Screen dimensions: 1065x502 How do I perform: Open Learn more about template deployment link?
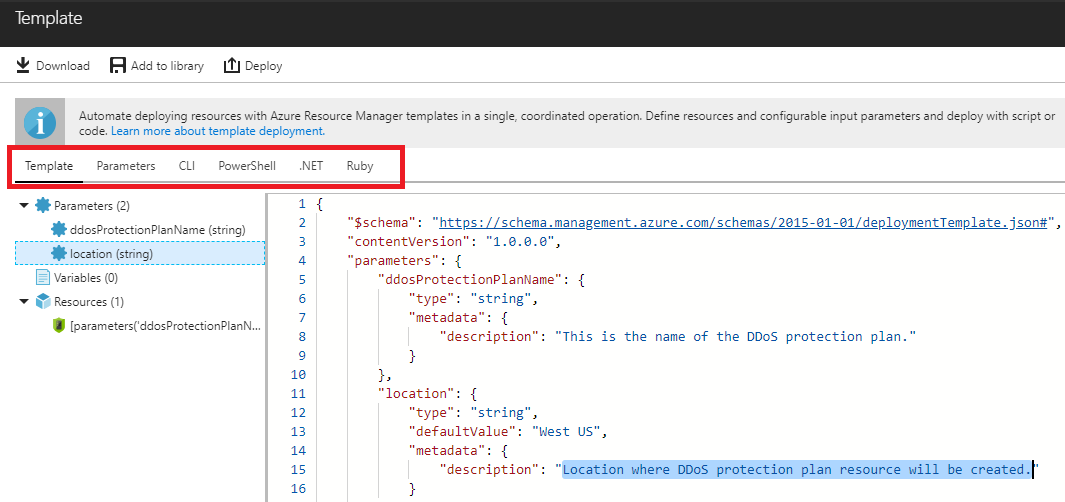217,131
